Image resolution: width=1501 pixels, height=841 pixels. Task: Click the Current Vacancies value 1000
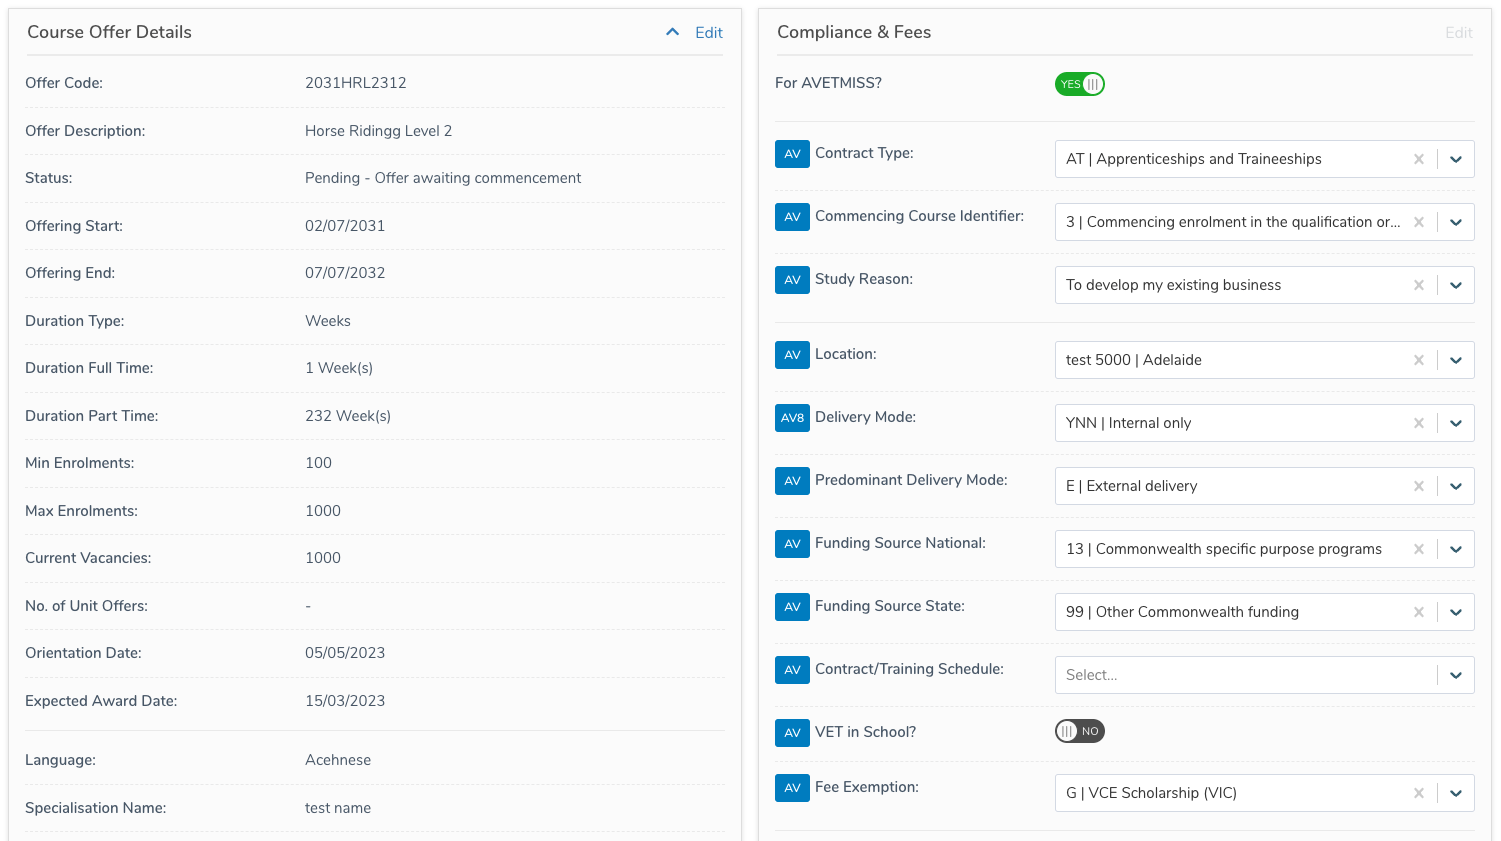[323, 558]
